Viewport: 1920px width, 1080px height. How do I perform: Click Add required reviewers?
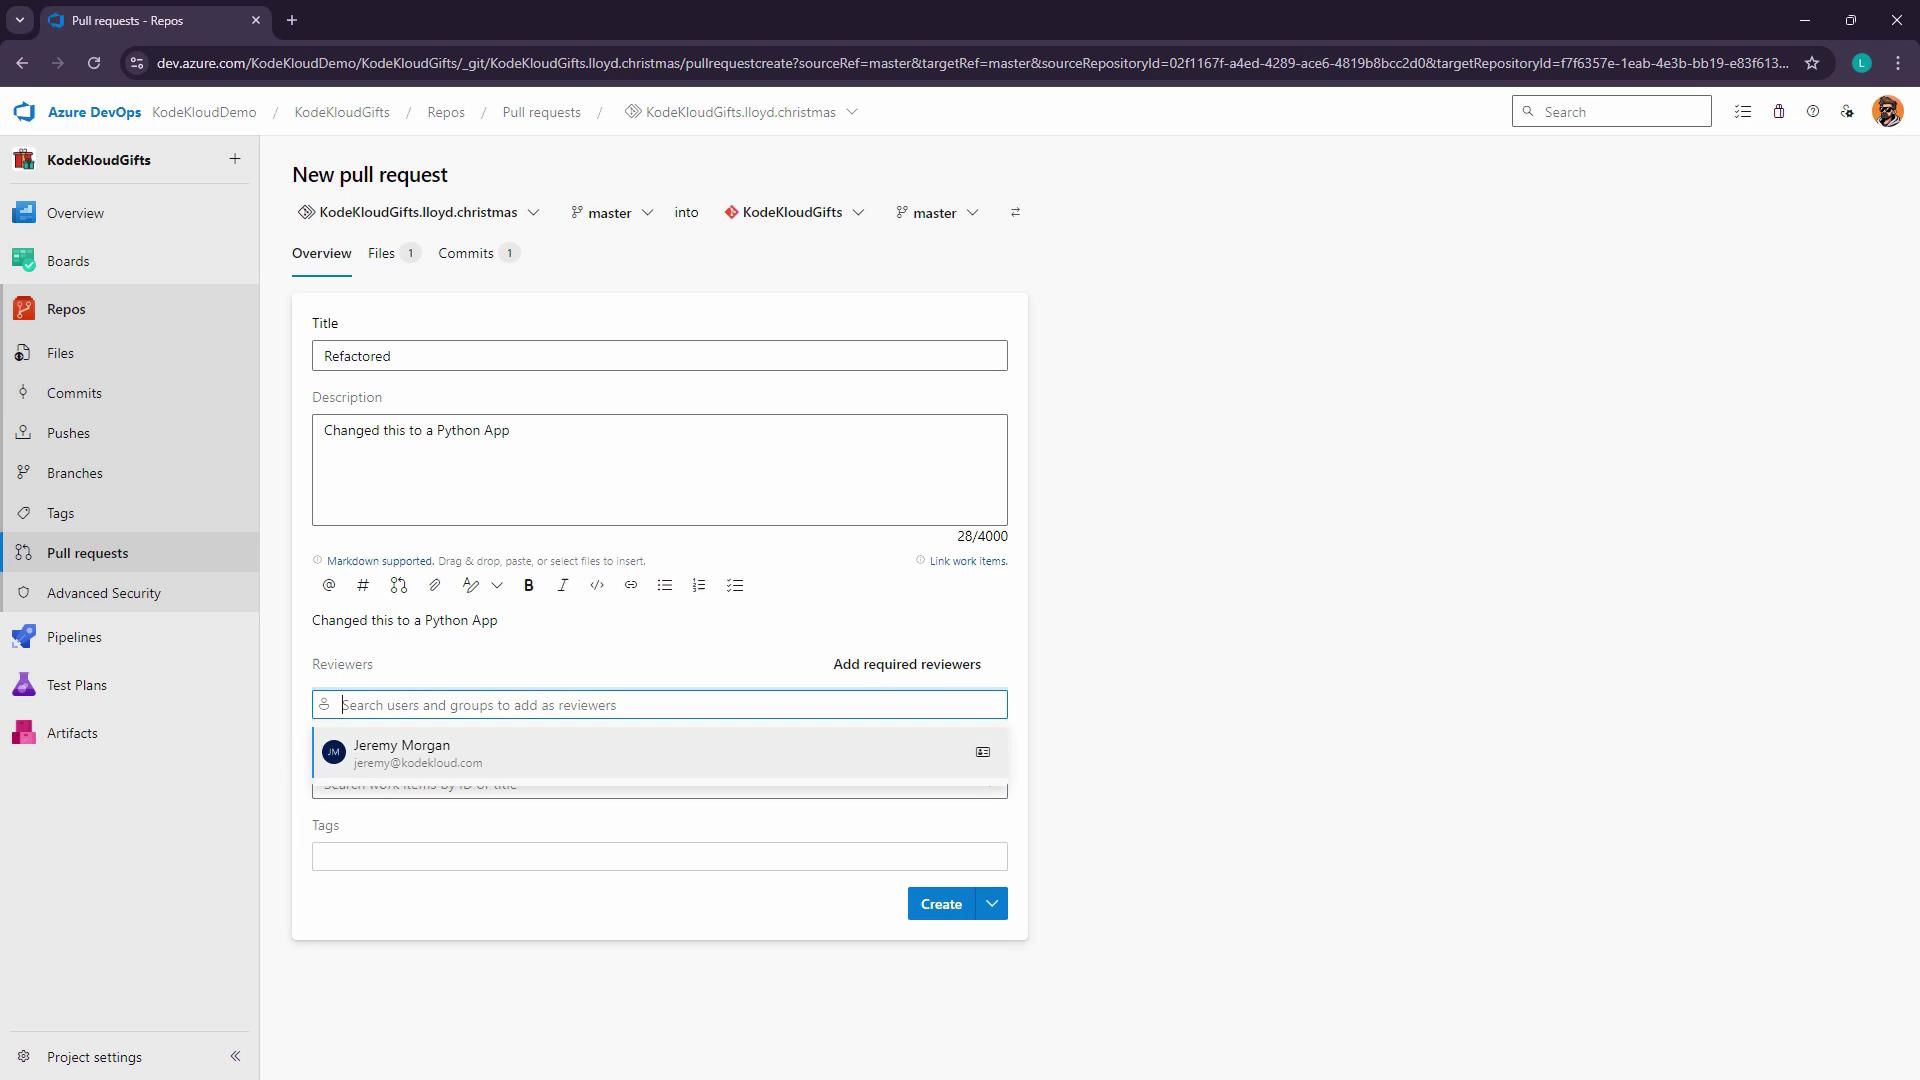(907, 665)
